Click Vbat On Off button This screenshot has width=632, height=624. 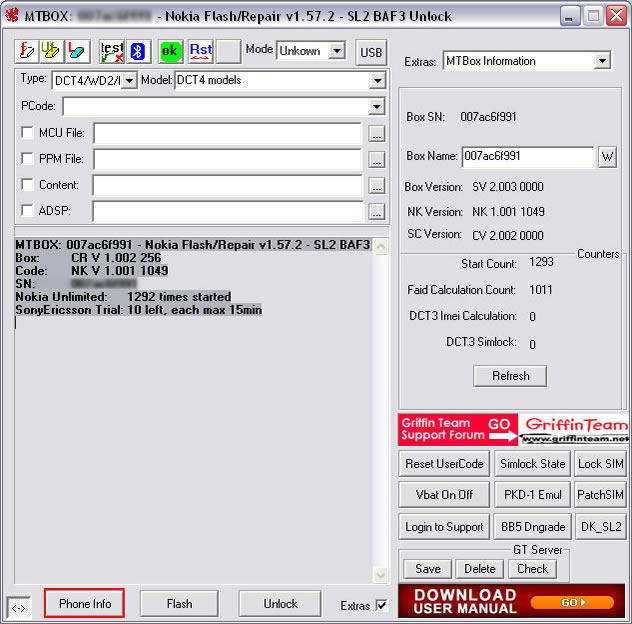pos(444,495)
